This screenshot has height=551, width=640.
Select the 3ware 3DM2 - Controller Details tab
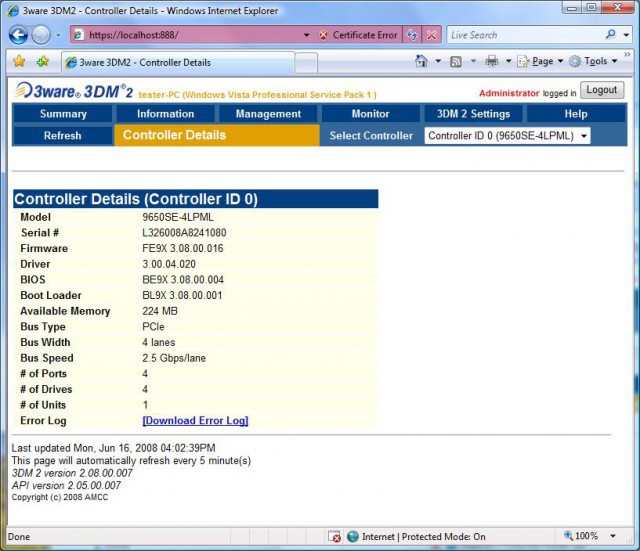click(178, 62)
